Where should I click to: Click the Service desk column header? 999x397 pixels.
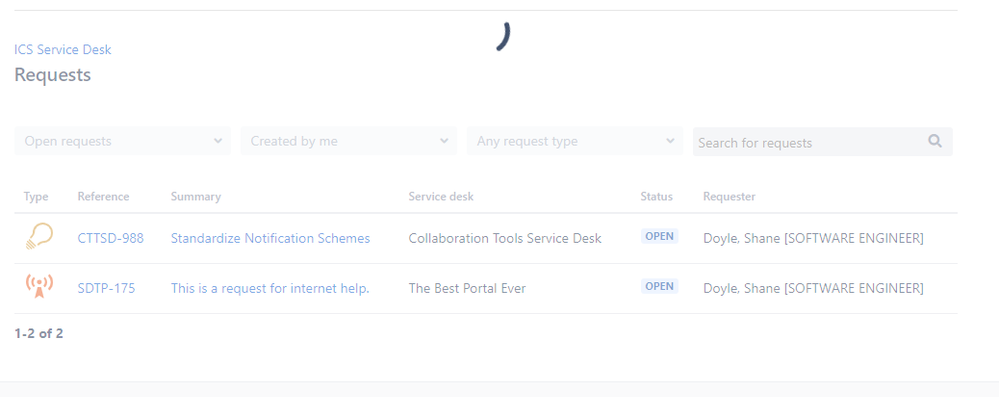click(441, 196)
